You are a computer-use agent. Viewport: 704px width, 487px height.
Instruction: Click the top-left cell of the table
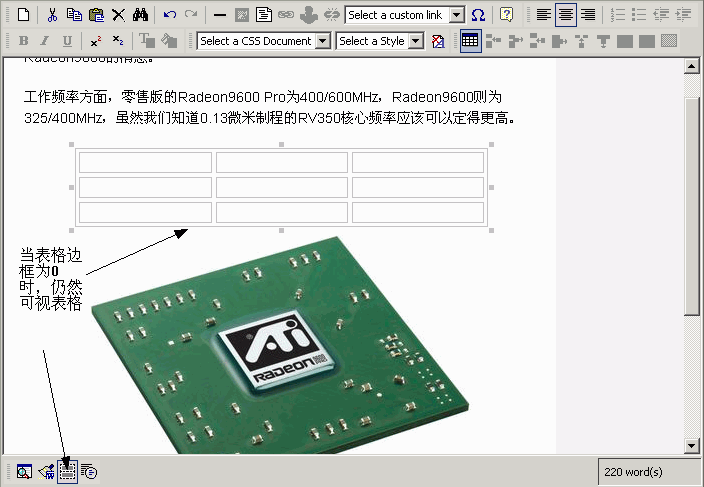point(145,162)
